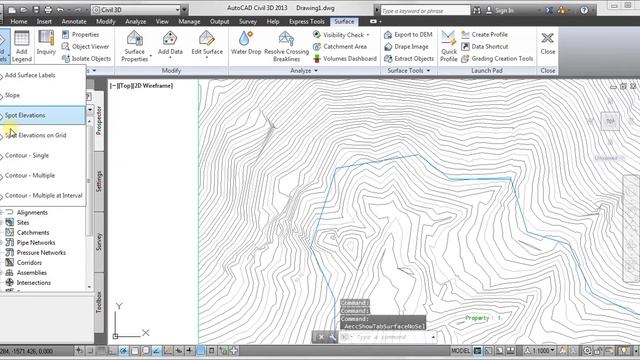Screen dimensions: 640x360
Task: Select Slope label menu entry
Action: click(x=42, y=95)
